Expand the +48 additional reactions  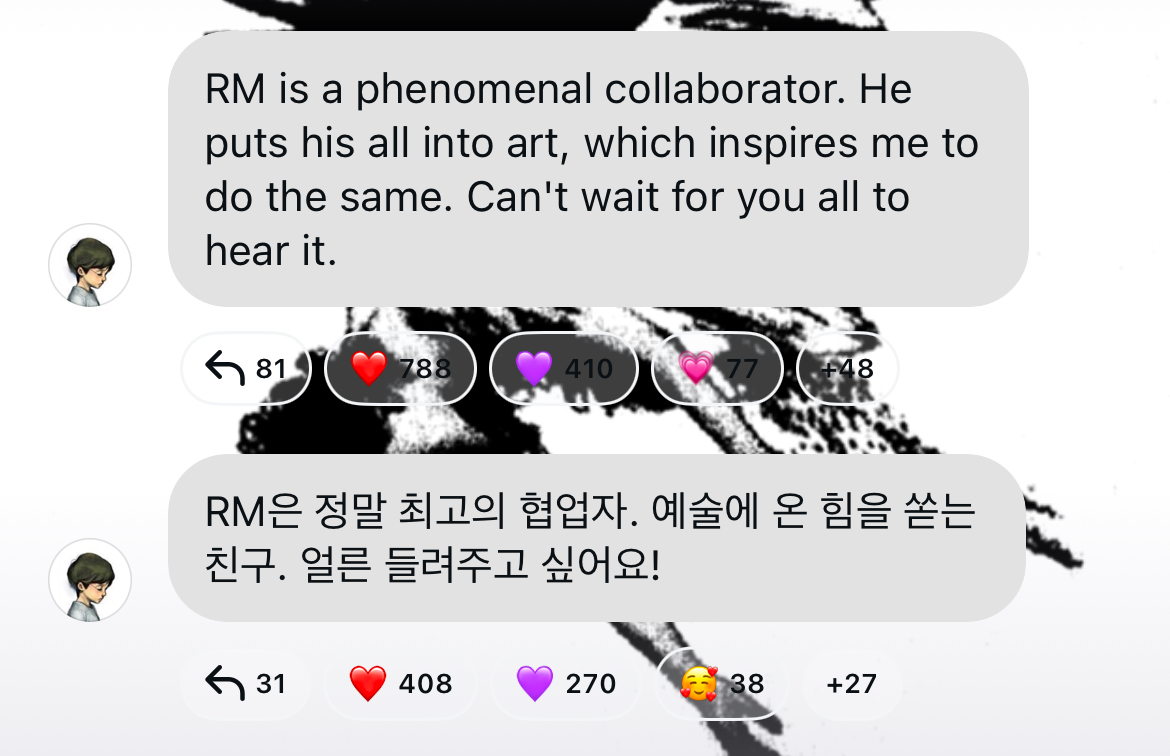[847, 368]
